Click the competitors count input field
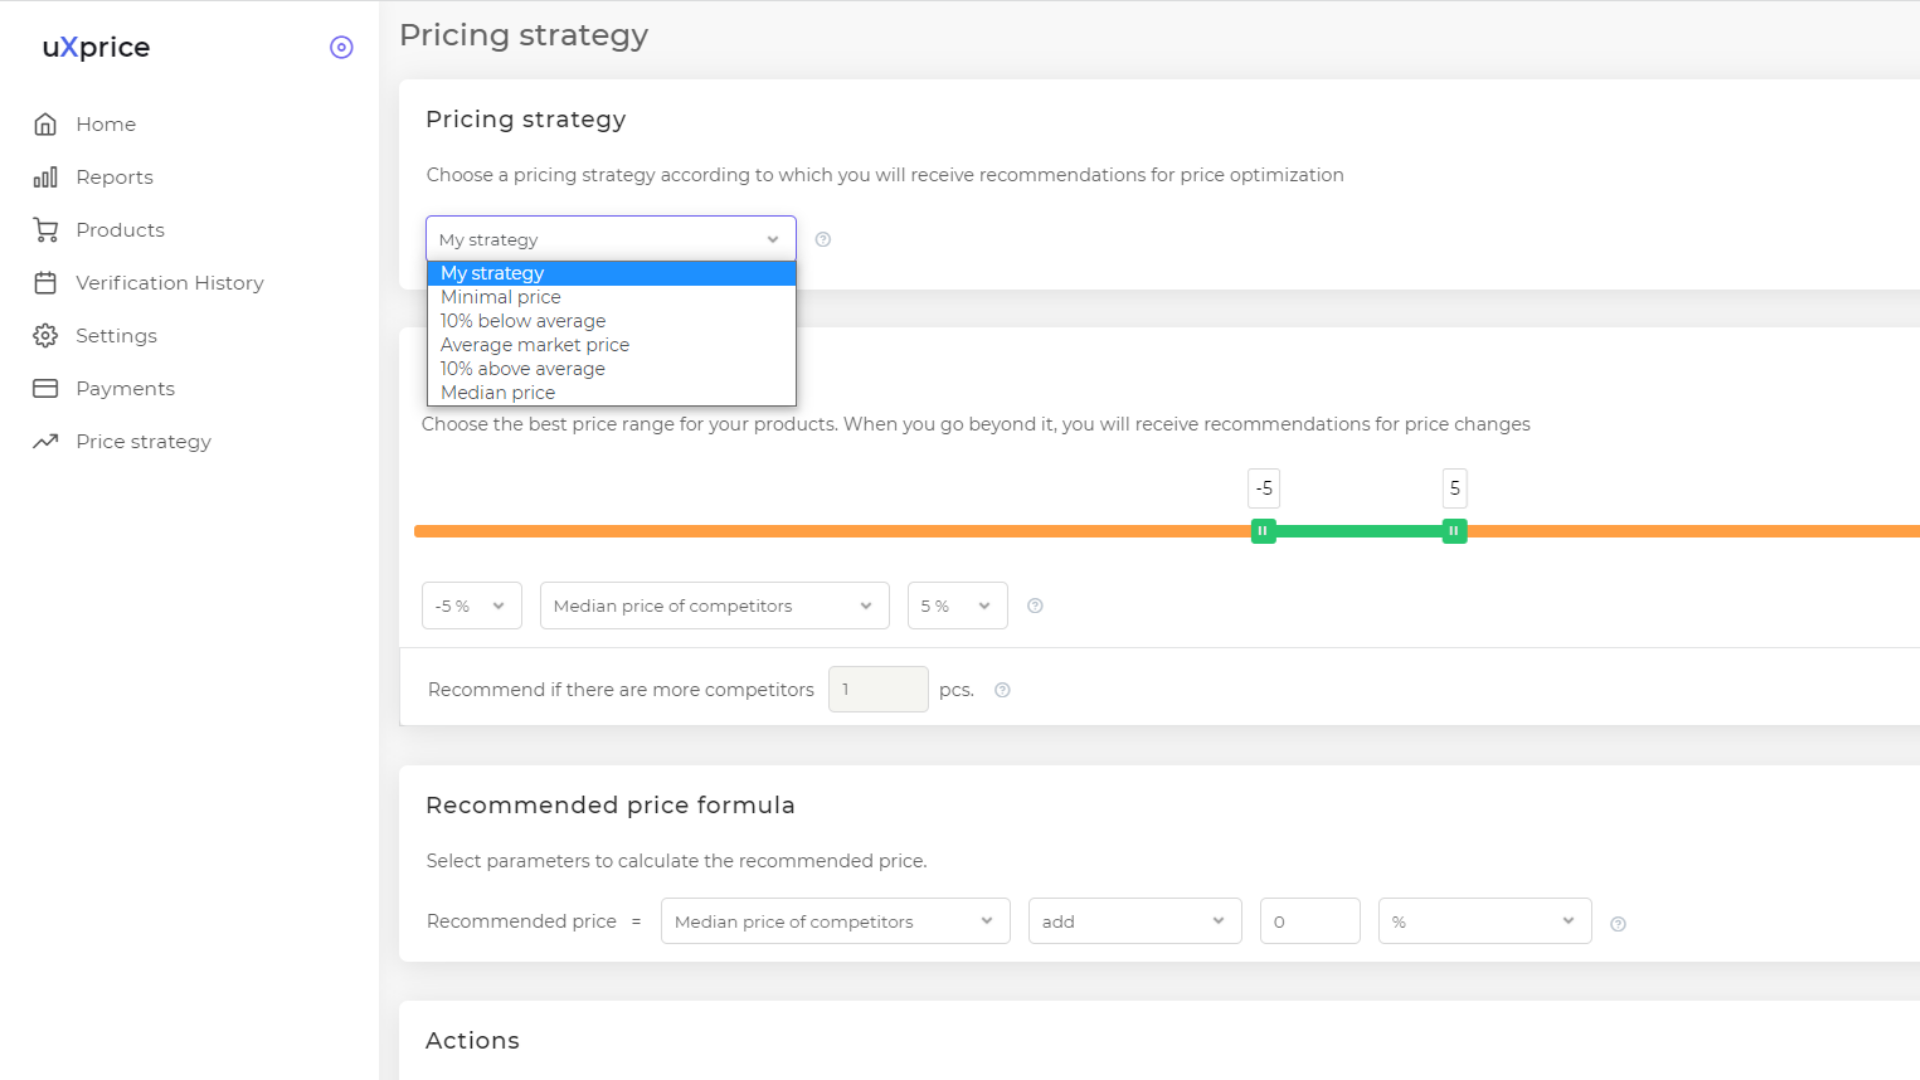Viewport: 1920px width, 1080px height. [x=878, y=689]
